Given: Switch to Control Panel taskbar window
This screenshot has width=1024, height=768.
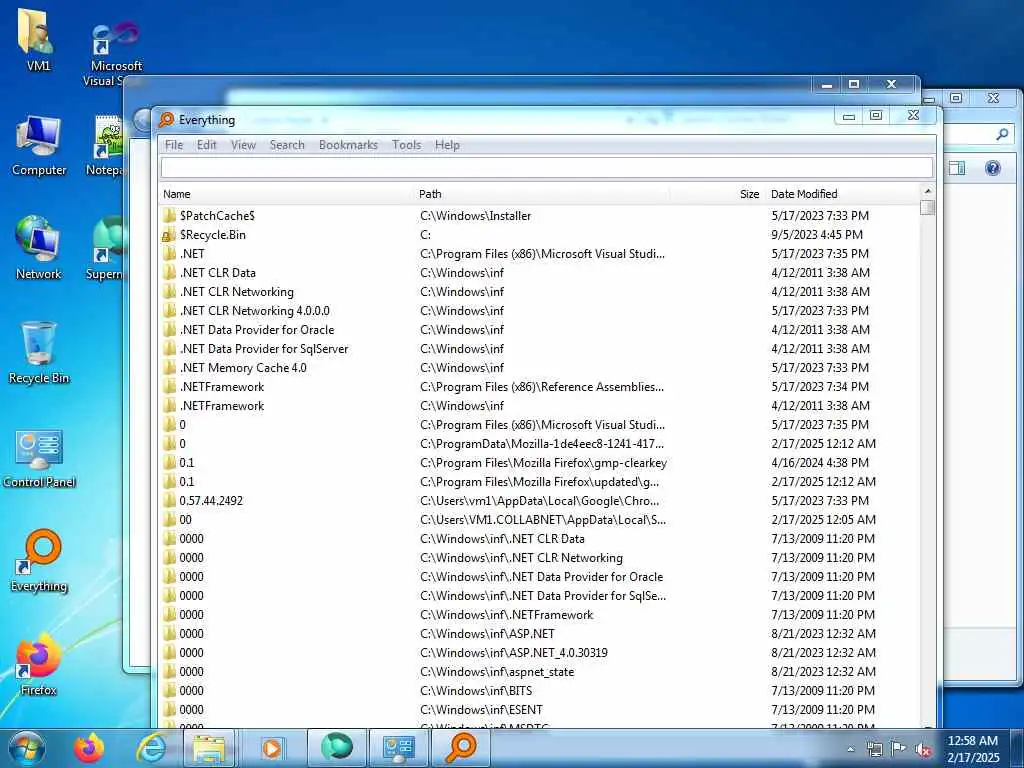Looking at the screenshot, I should (399, 748).
